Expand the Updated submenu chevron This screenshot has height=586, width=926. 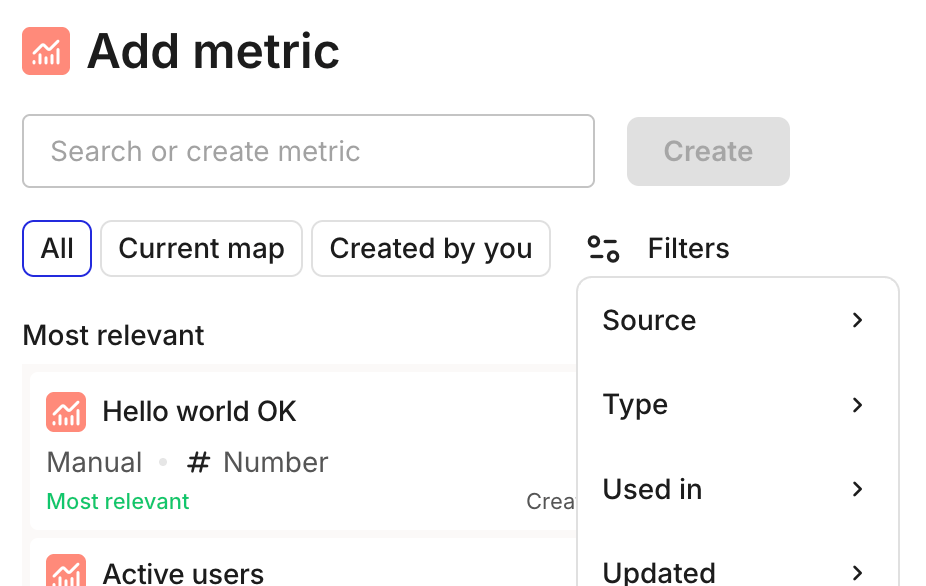(x=857, y=573)
